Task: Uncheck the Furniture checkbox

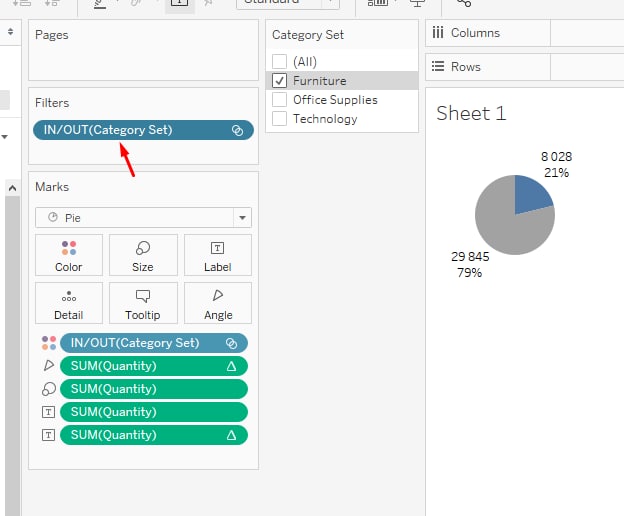Action: pyautogui.click(x=279, y=81)
